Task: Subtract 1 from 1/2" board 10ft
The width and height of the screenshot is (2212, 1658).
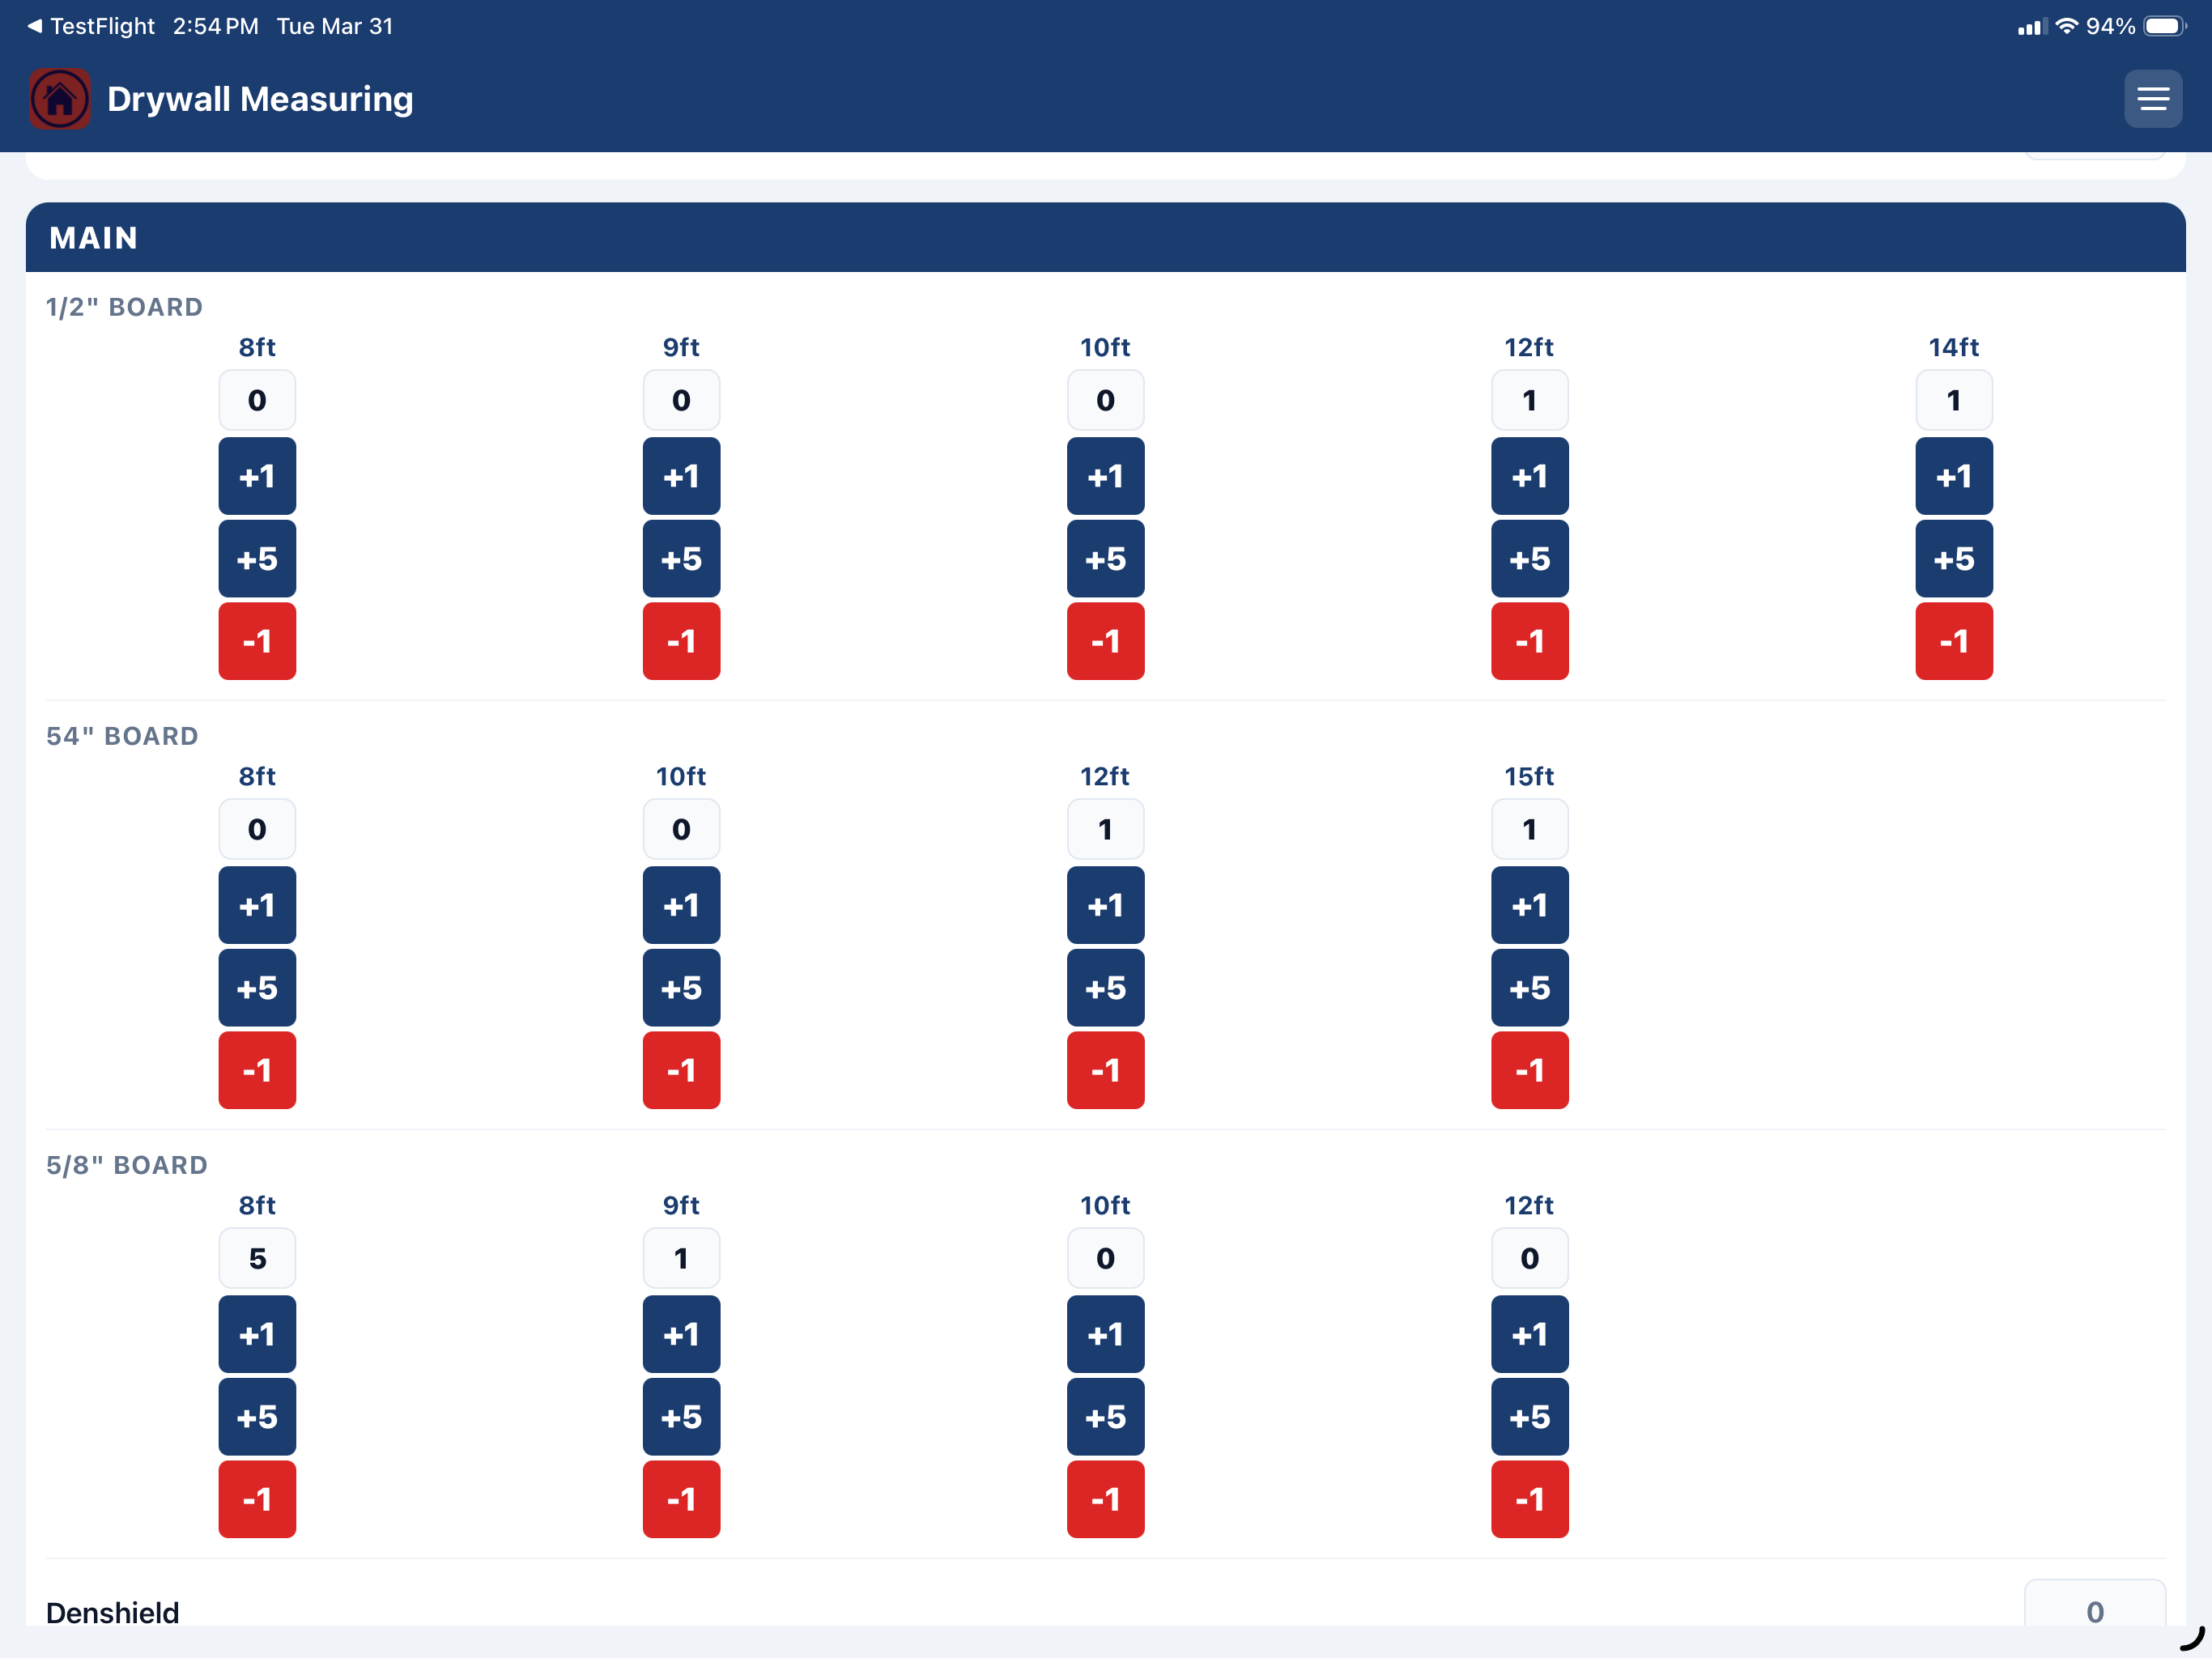Action: tap(1105, 641)
